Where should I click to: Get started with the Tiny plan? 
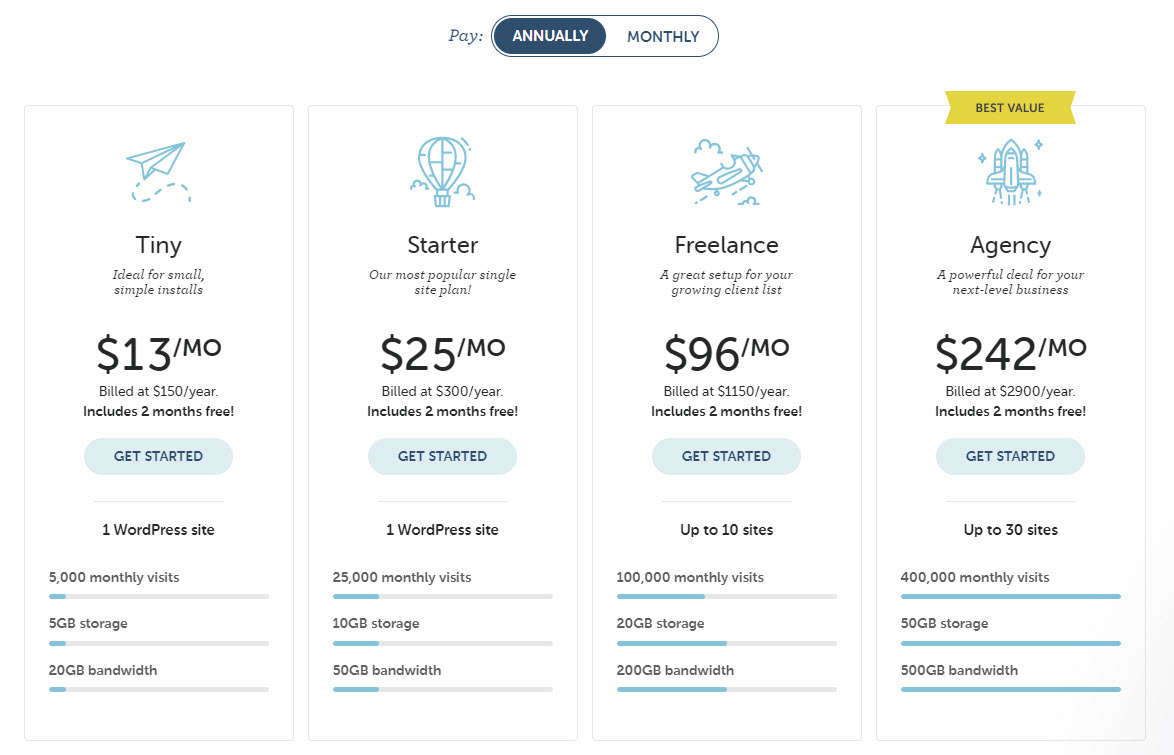tap(158, 456)
